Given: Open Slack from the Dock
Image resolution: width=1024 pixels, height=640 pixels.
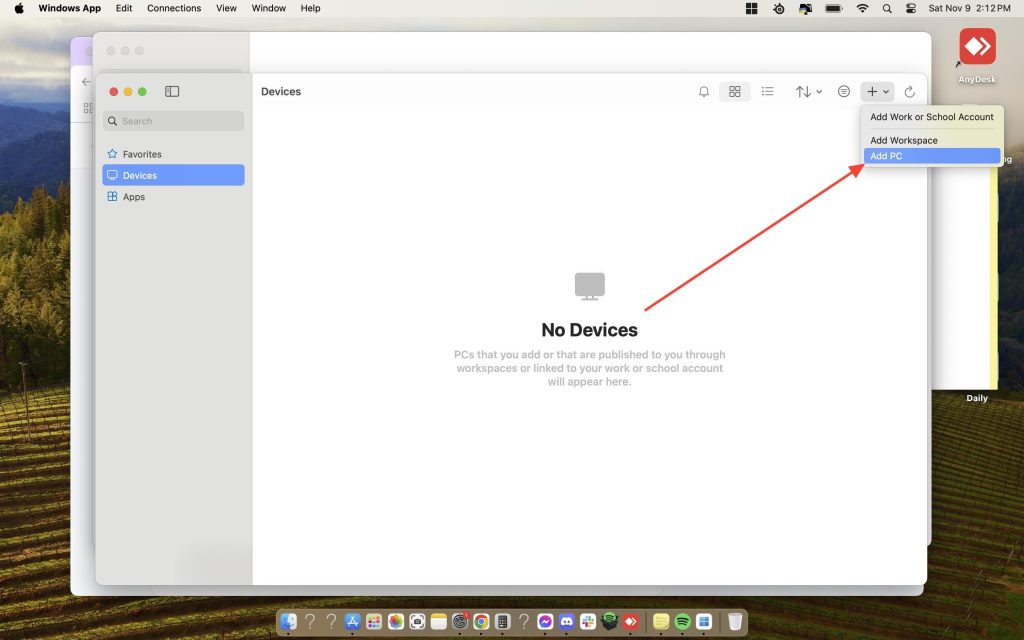Looking at the screenshot, I should pos(588,621).
